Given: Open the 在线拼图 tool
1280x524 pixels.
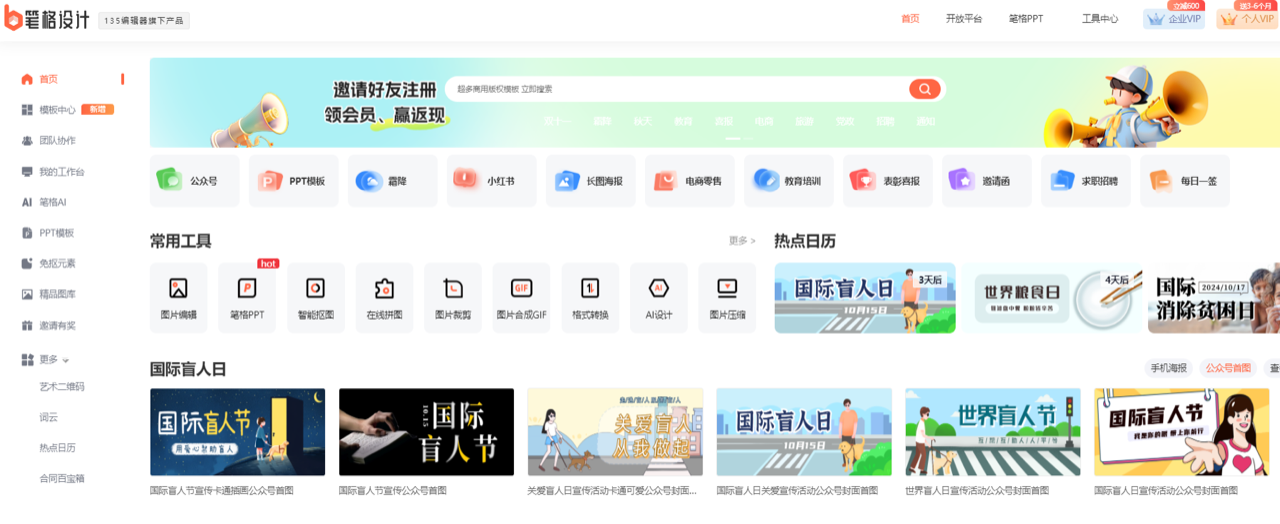Looking at the screenshot, I should point(384,298).
